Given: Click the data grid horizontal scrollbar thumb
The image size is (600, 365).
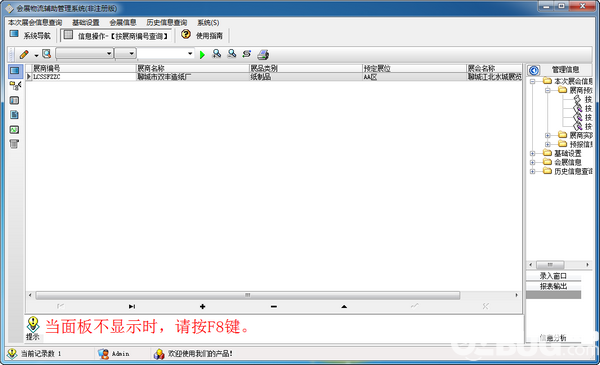Looking at the screenshot, I should click(x=248, y=295).
